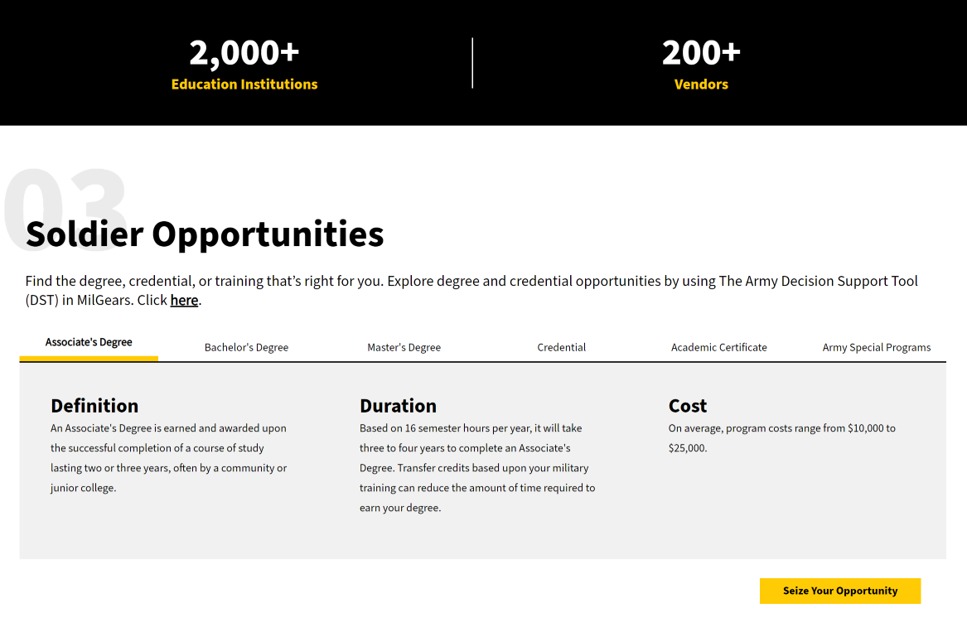This screenshot has height=642, width=967.
Task: Click the program costs range text
Action: (x=781, y=438)
